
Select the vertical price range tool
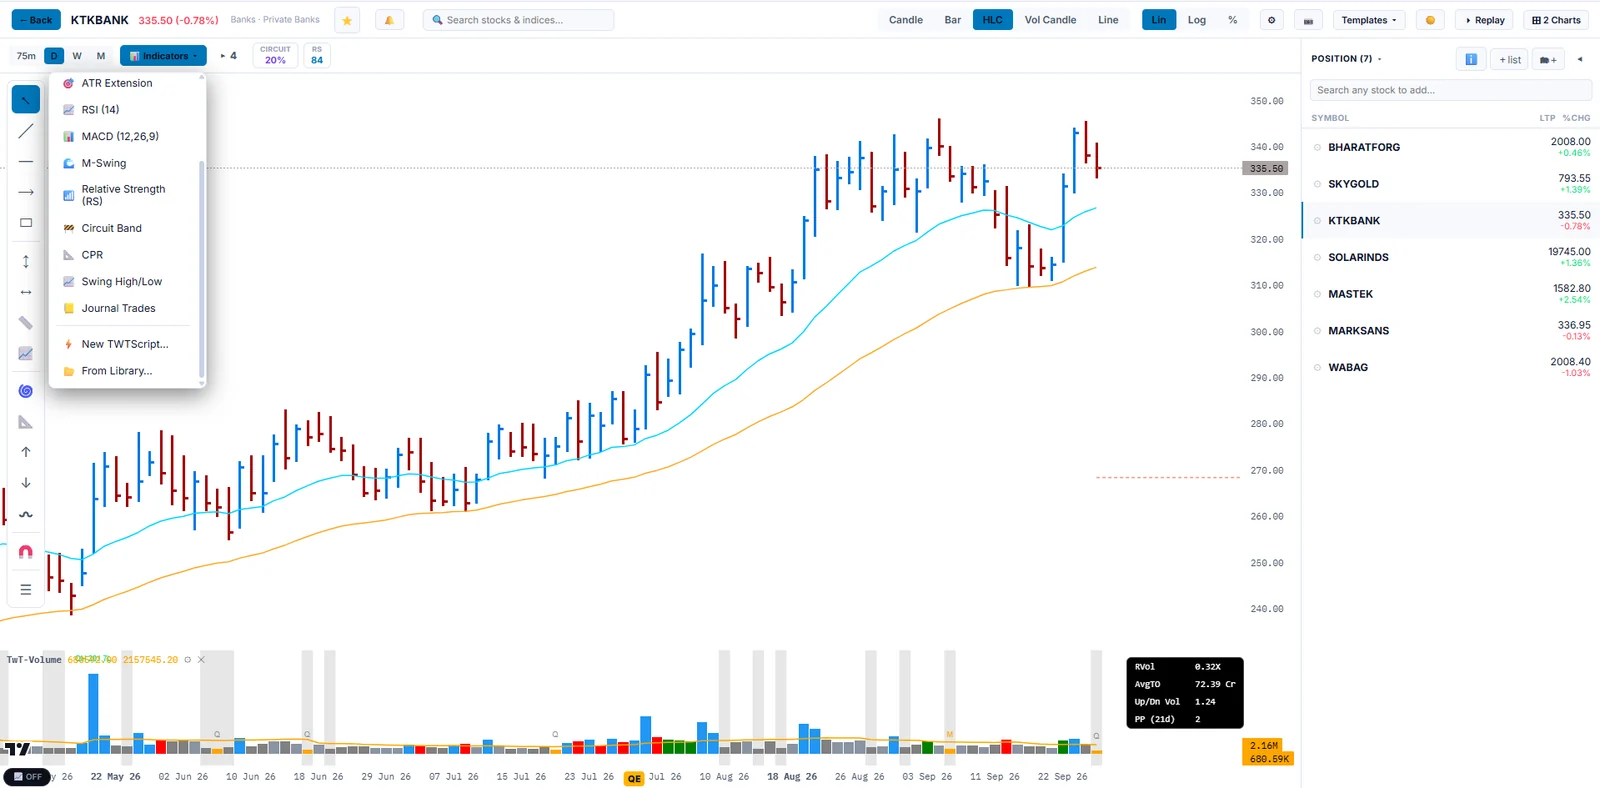[x=26, y=261]
